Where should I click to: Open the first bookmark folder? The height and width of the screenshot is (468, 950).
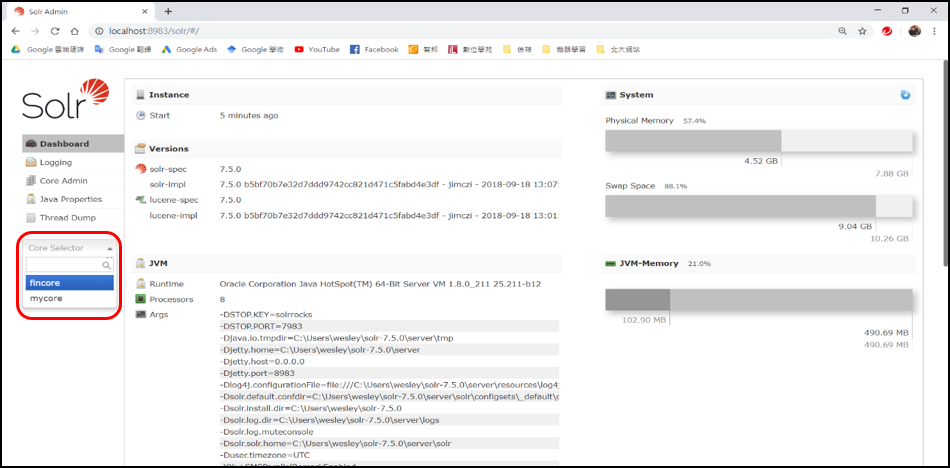(x=517, y=50)
